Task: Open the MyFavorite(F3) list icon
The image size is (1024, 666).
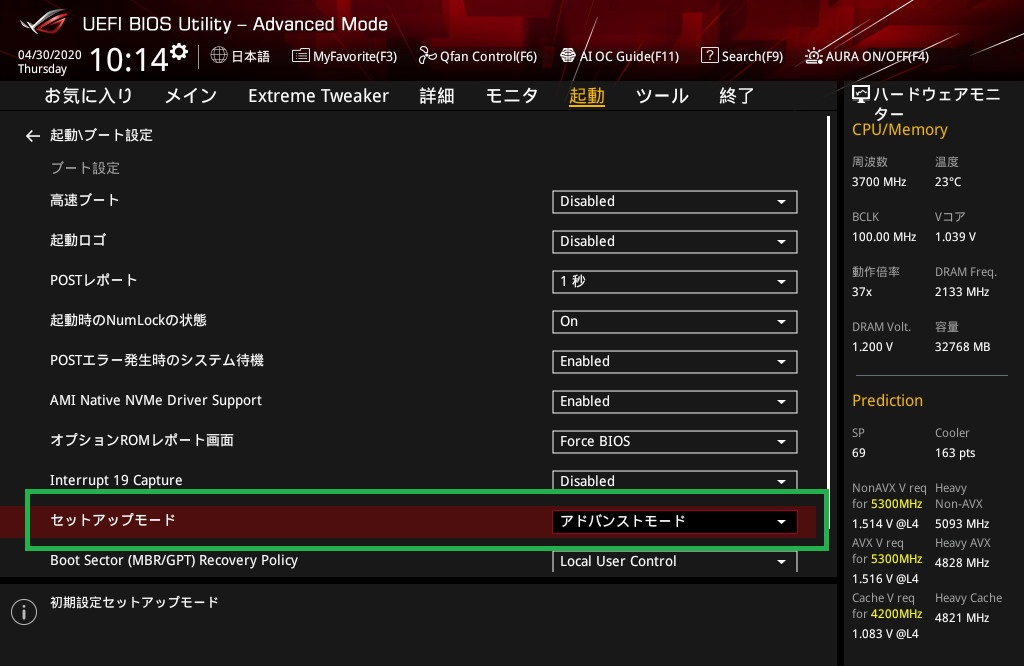Action: (300, 56)
